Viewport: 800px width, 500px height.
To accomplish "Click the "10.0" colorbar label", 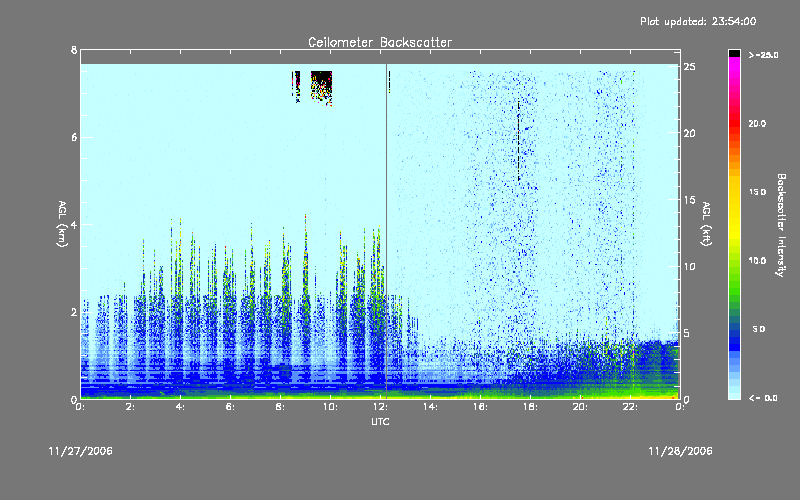I will pos(757,261).
